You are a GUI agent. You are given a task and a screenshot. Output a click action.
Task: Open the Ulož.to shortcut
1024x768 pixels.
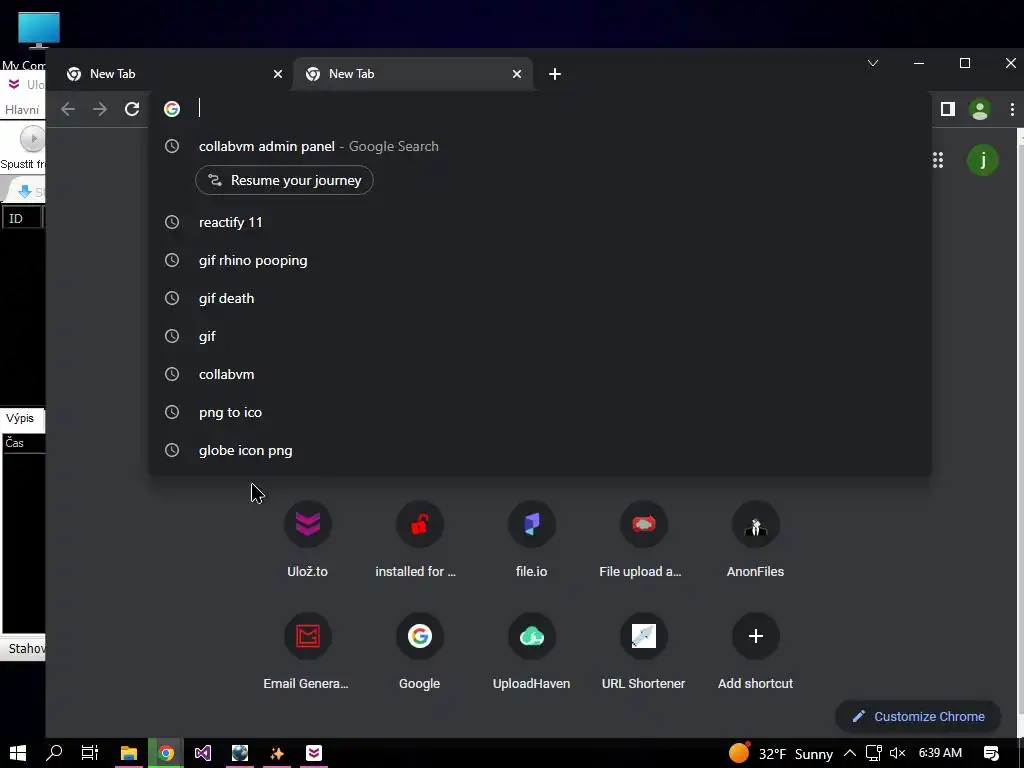point(308,539)
